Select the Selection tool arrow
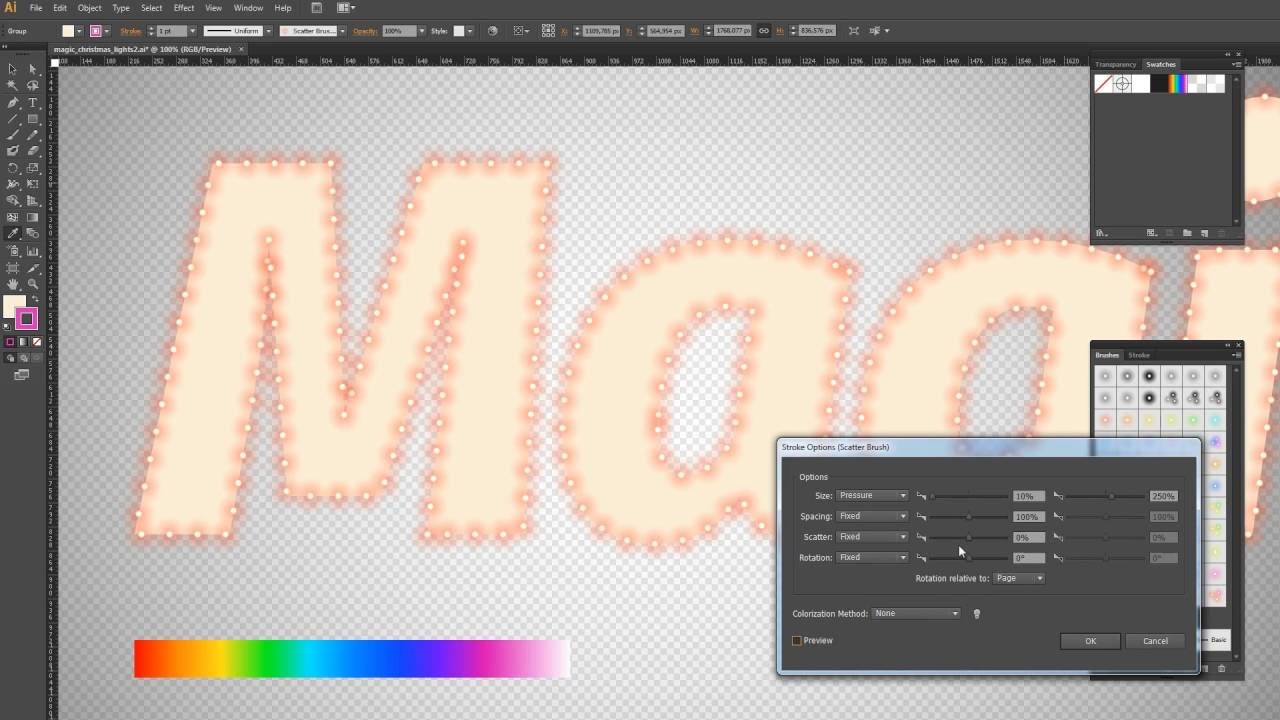 coord(12,69)
